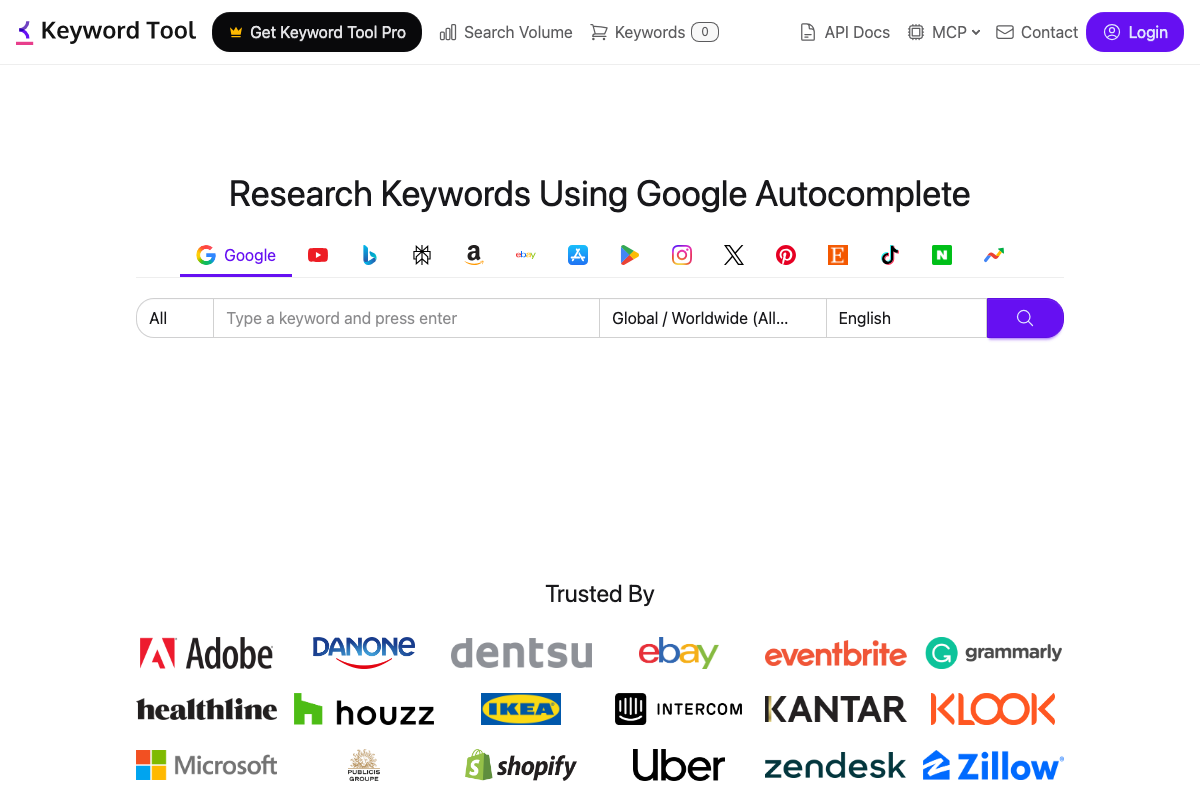Open the Google Trends tab
Screen dimensions: 1200x800
[994, 255]
